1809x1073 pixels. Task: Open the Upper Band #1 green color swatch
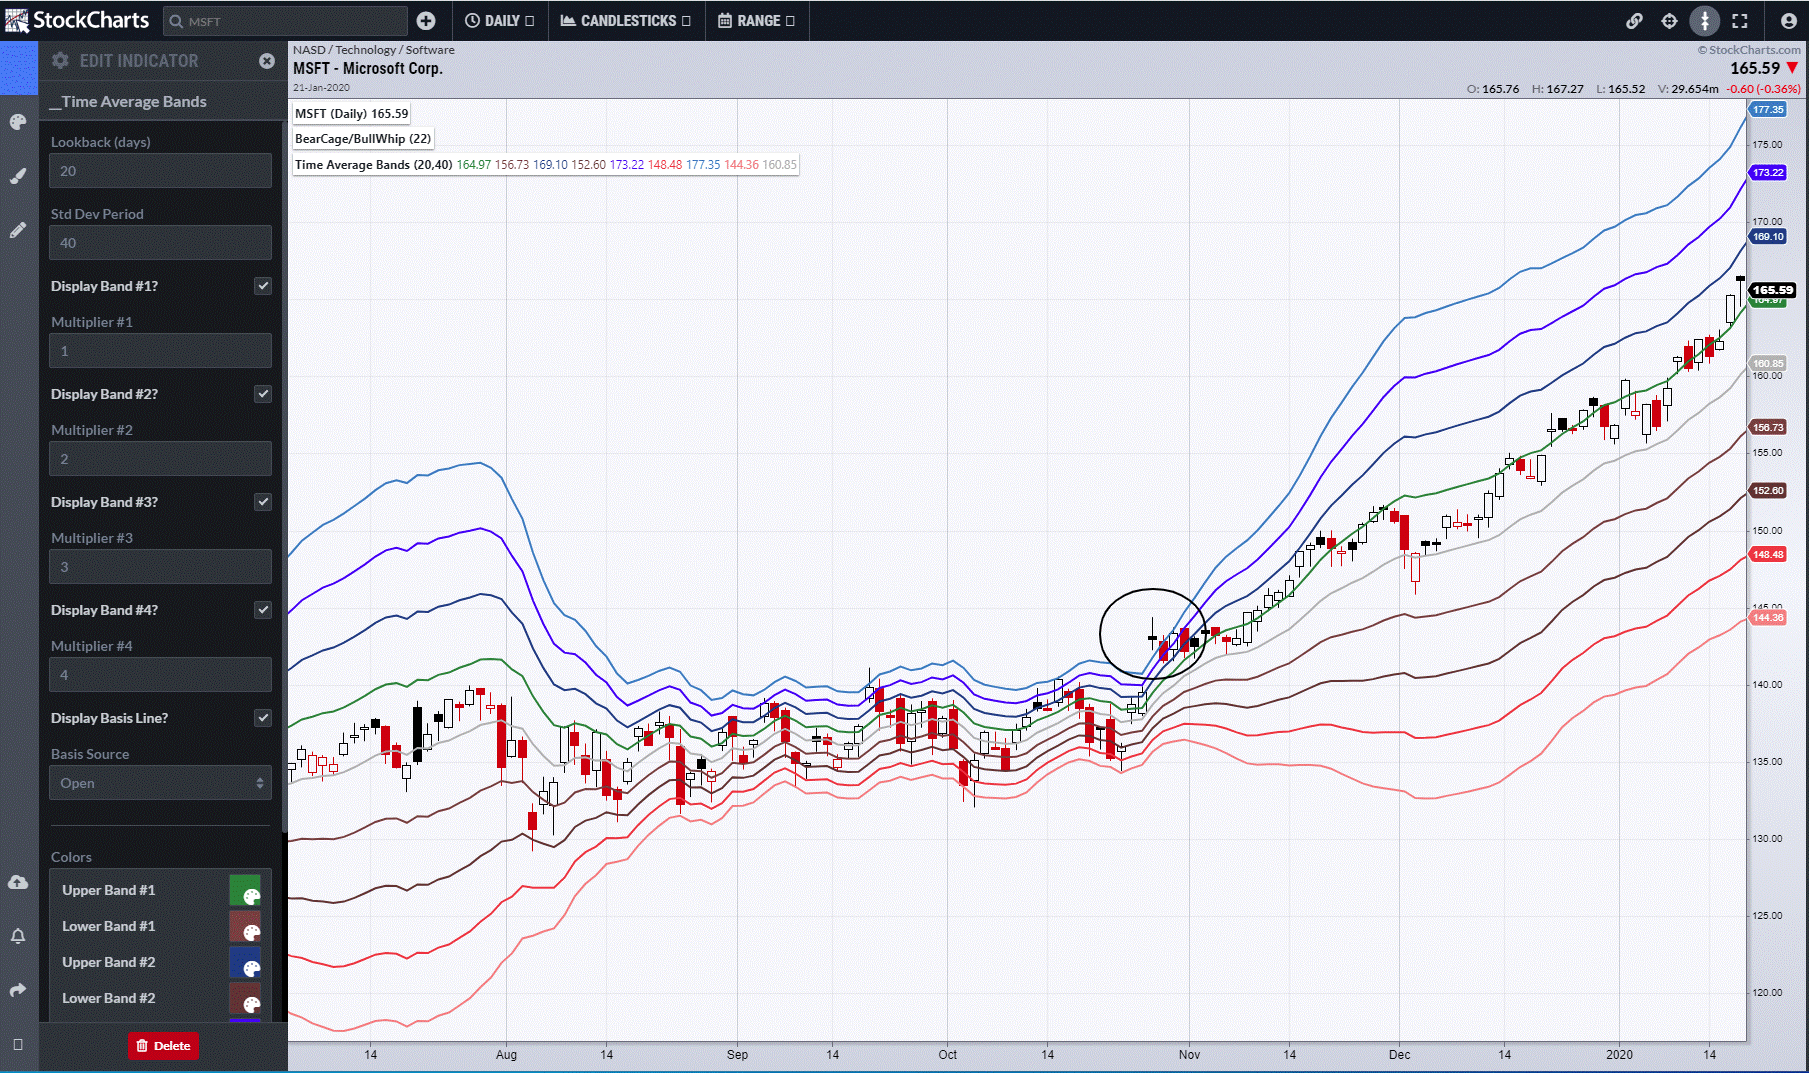[x=245, y=890]
